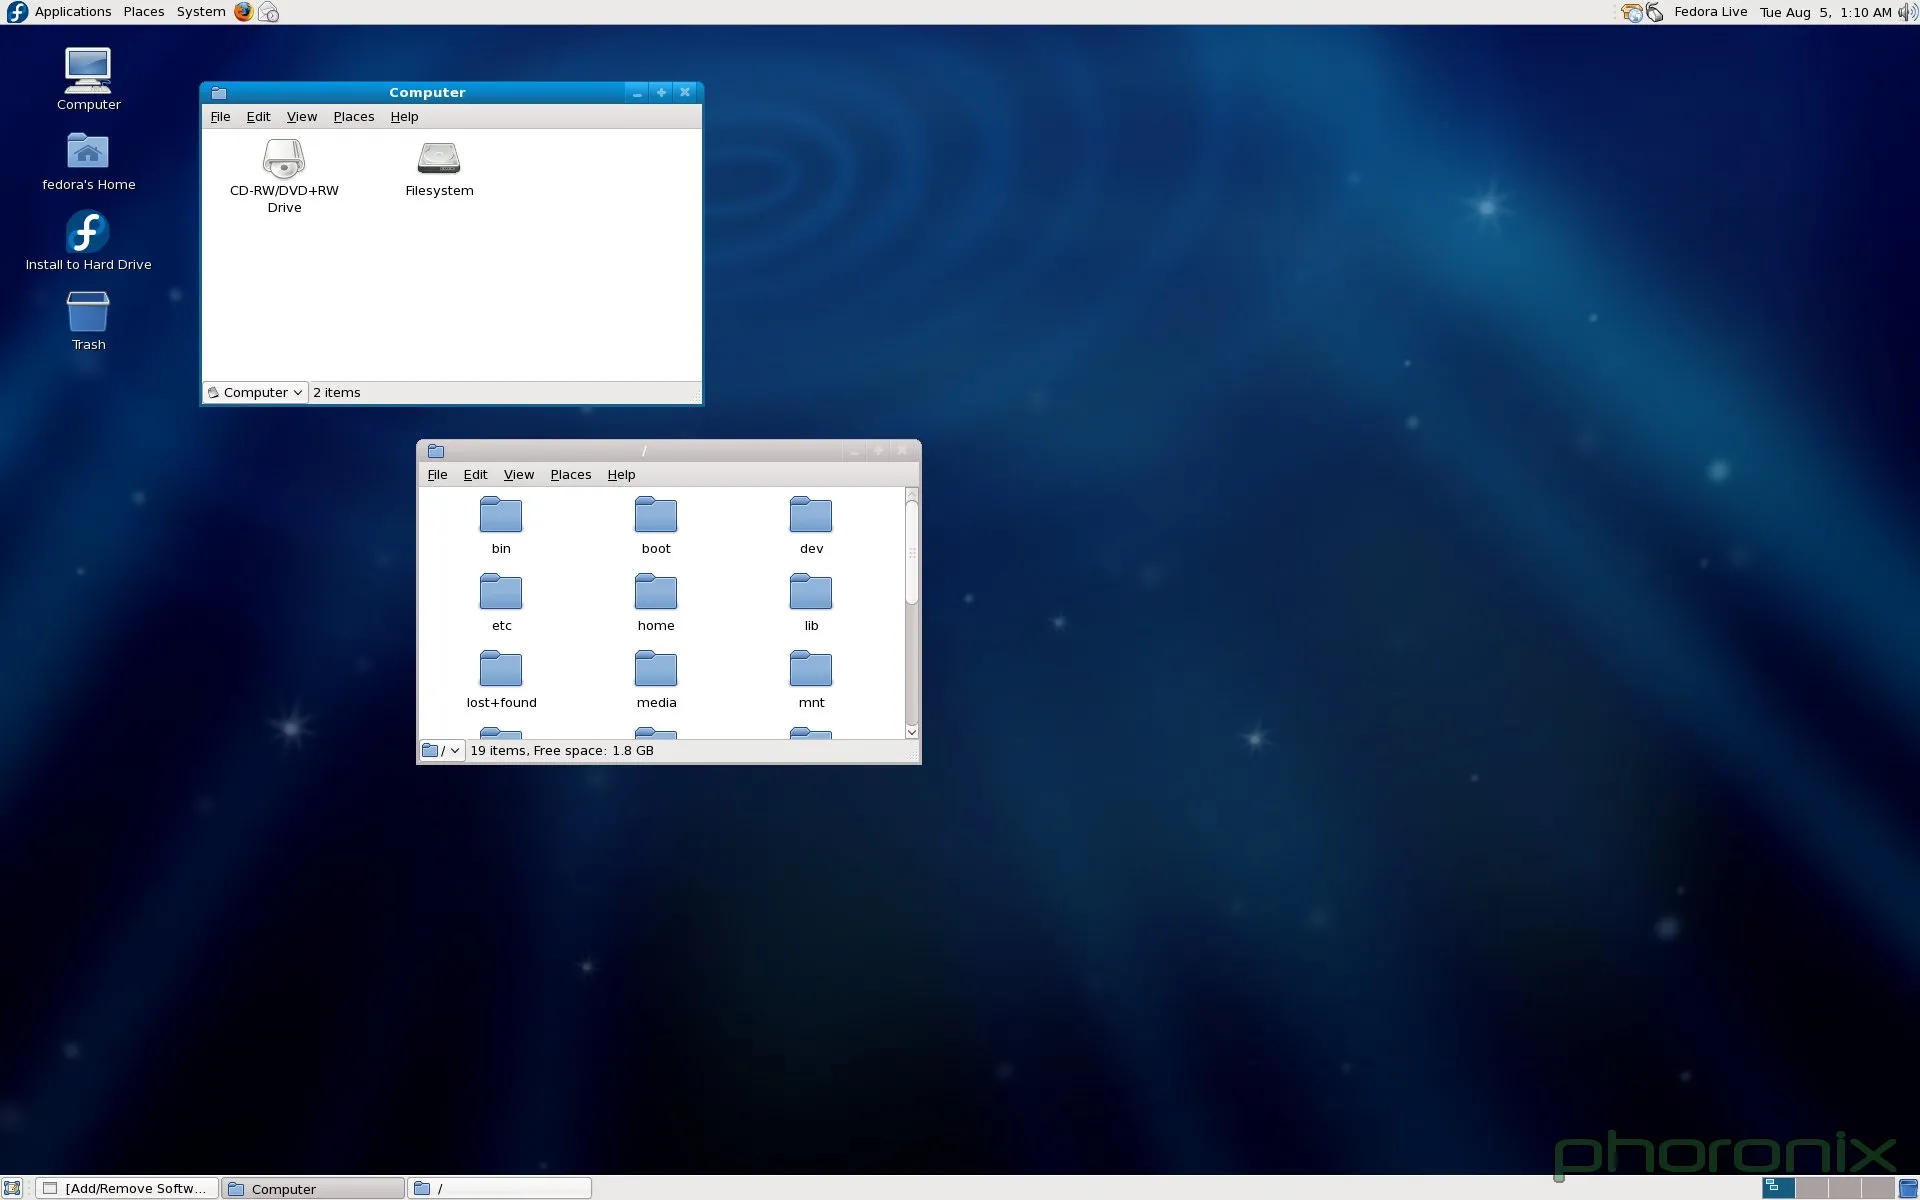Expand the Computer location dropdown
1920x1200 pixels.
[256, 393]
